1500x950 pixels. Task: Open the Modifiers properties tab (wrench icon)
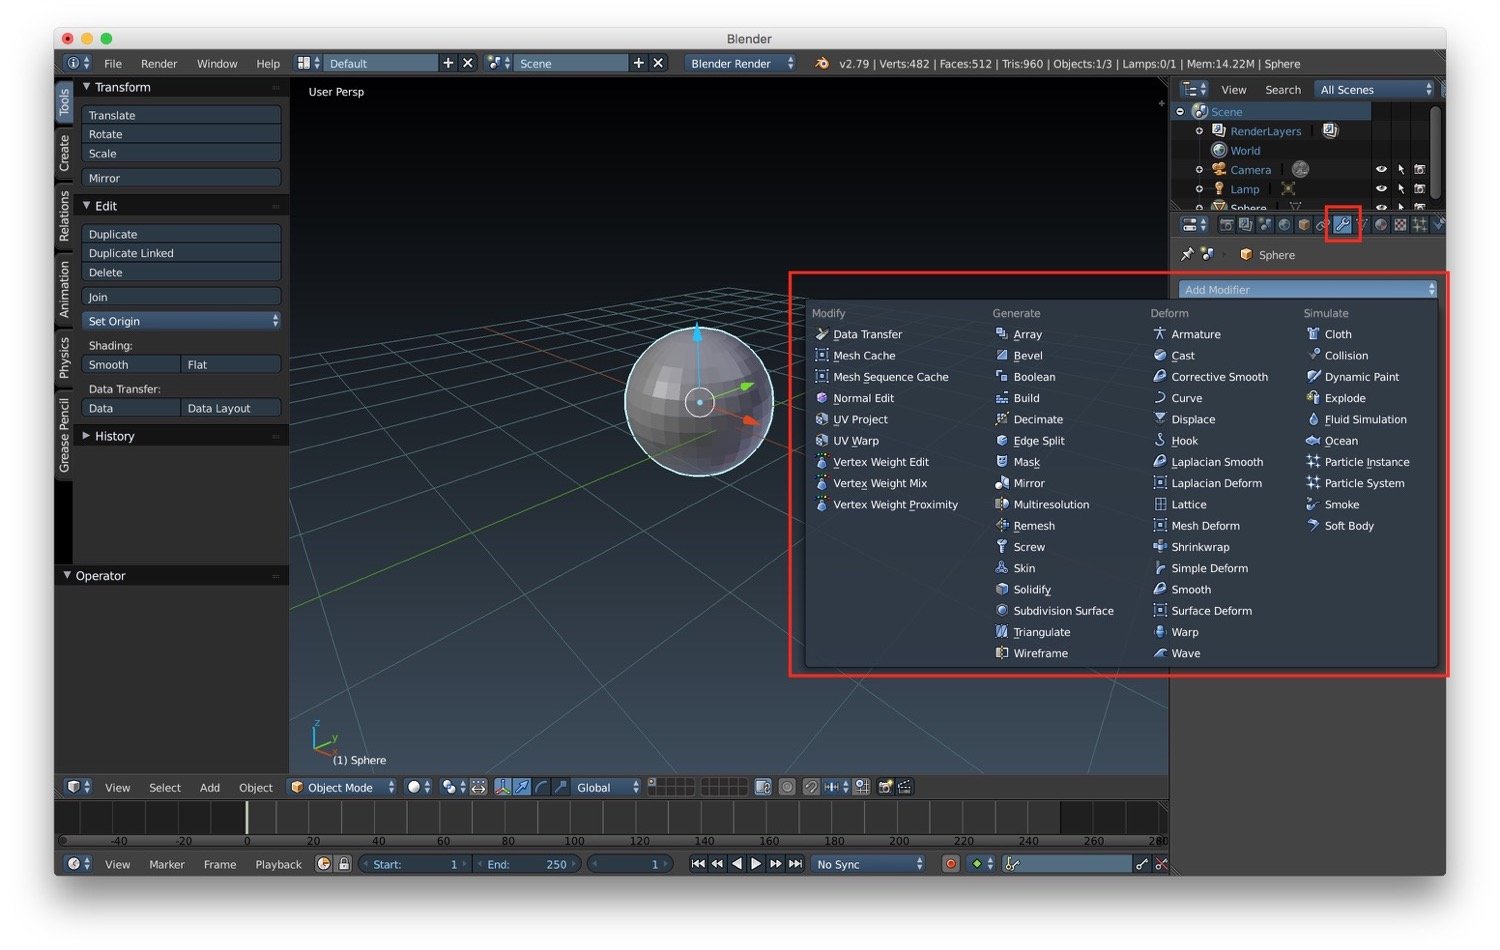pyautogui.click(x=1342, y=225)
